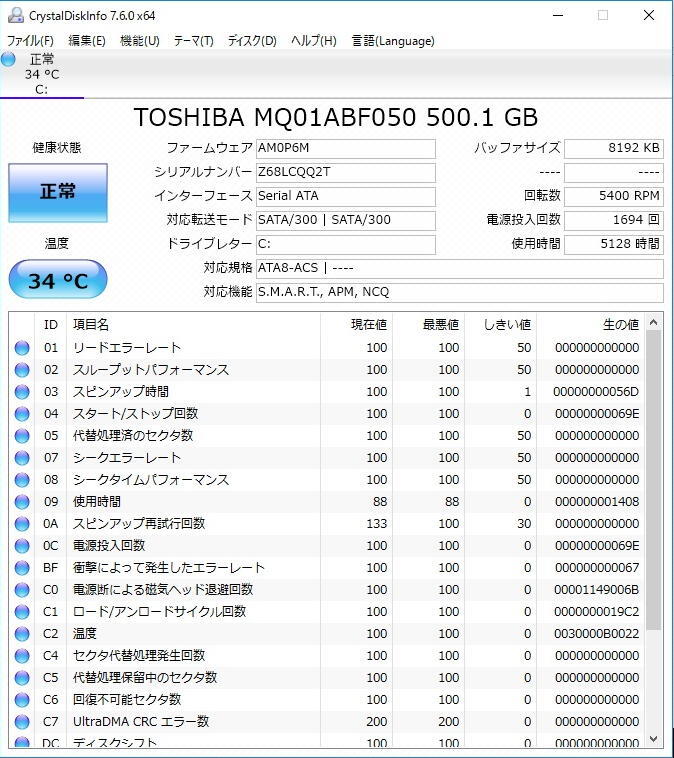Click the drive letter field C:
This screenshot has width=674, height=758.
(346, 244)
